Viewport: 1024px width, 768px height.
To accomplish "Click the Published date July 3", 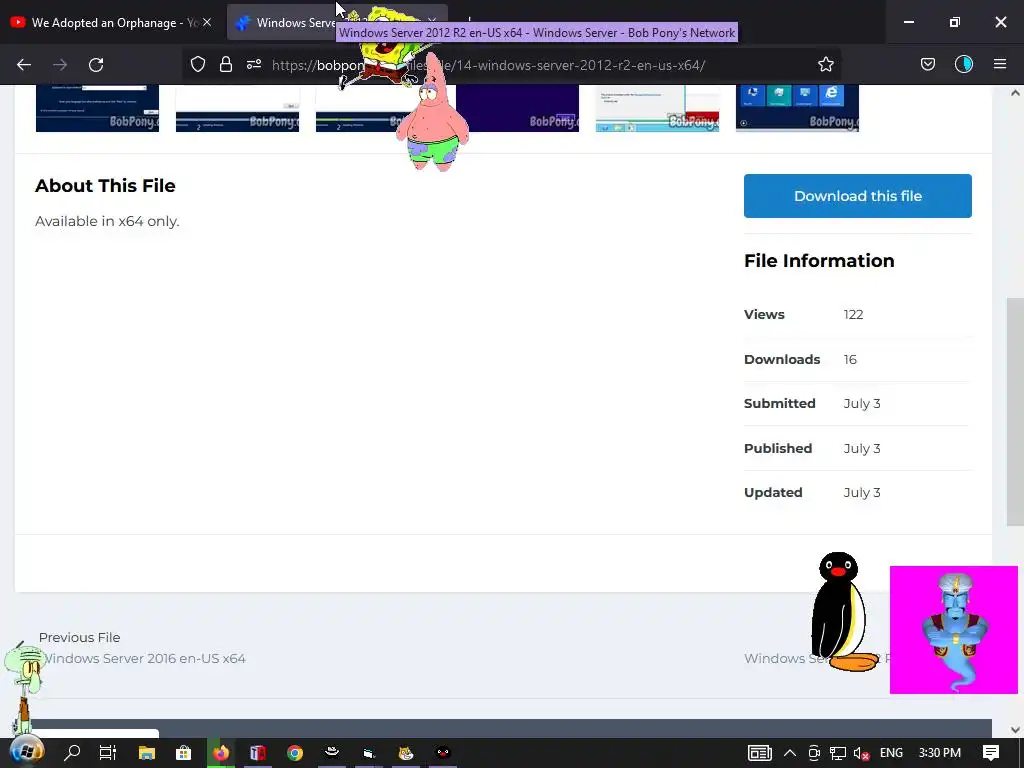I will point(862,449).
